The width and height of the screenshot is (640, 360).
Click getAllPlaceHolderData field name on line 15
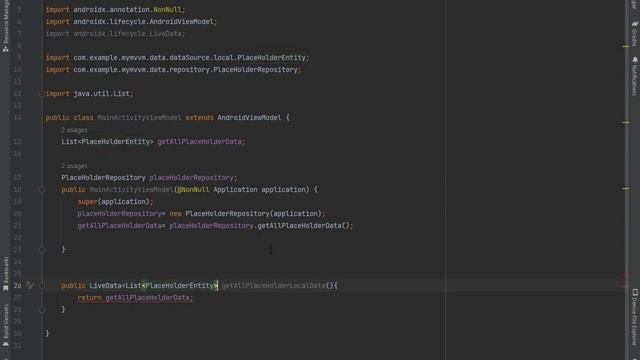point(199,142)
